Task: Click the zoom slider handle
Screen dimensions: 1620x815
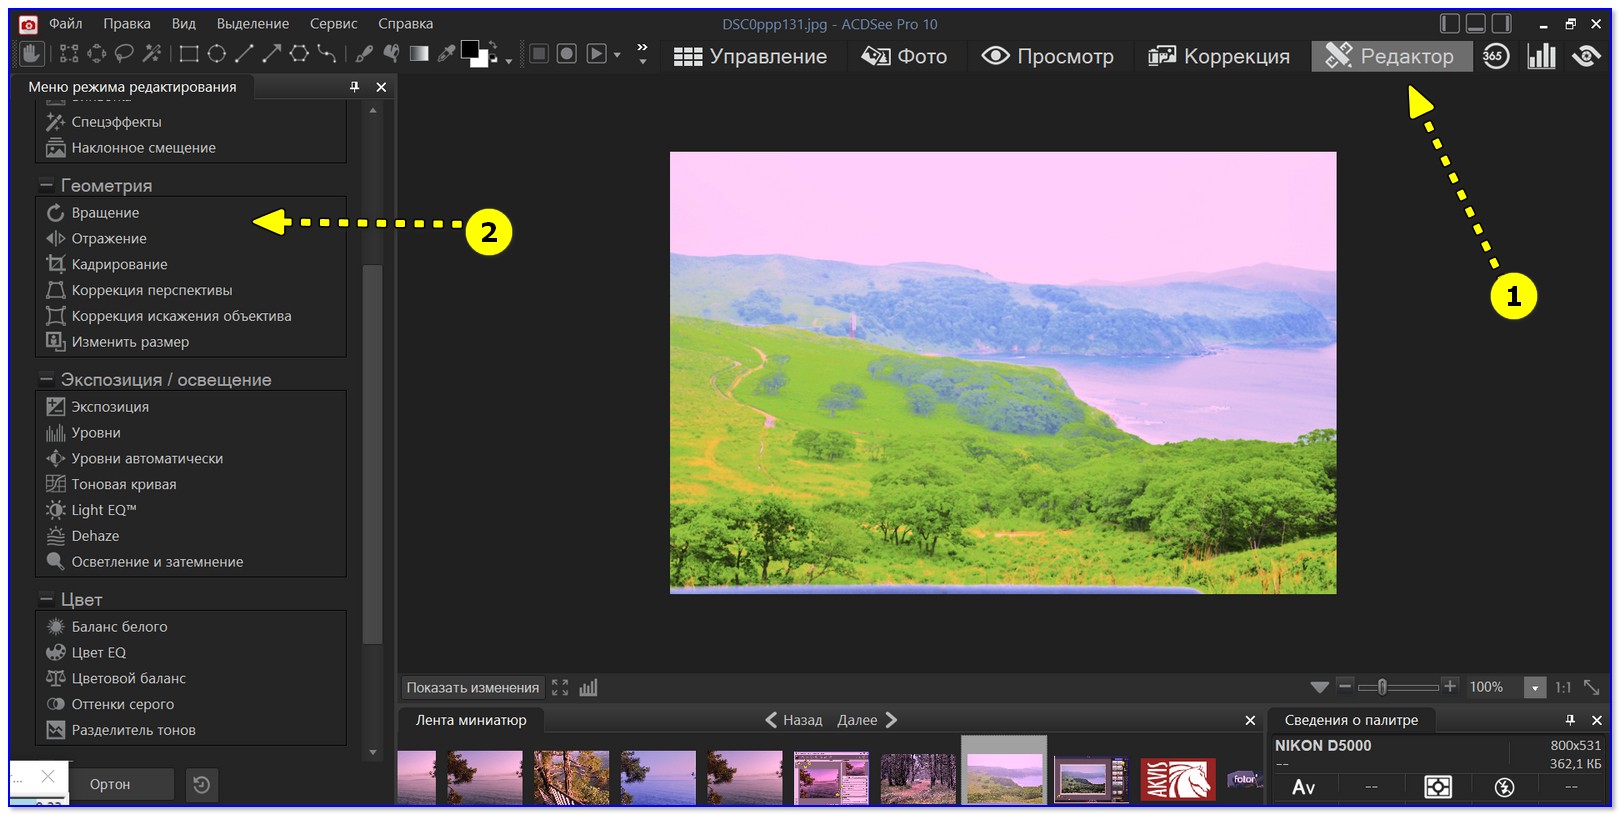Action: [1382, 687]
